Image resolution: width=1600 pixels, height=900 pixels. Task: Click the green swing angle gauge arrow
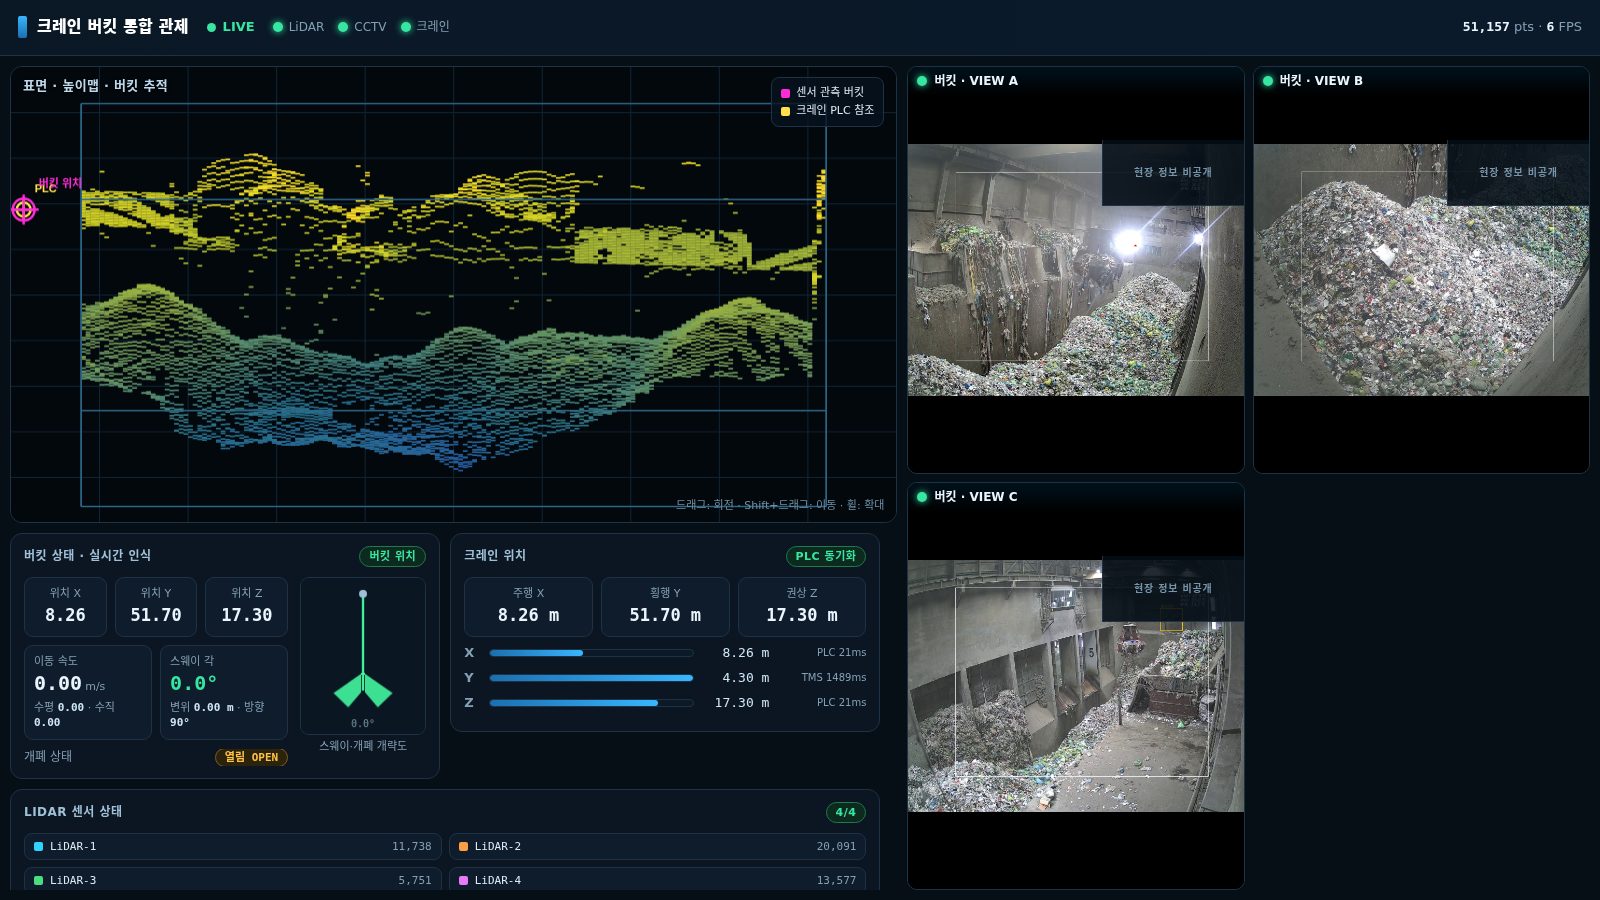point(363,688)
